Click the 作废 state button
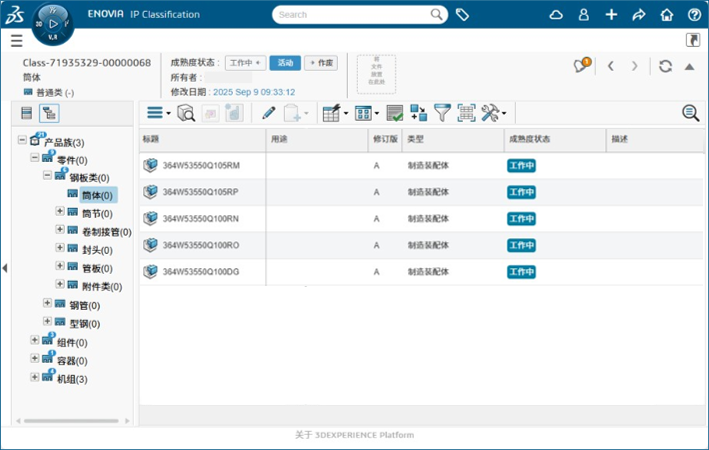This screenshot has height=450, width=709. point(321,63)
